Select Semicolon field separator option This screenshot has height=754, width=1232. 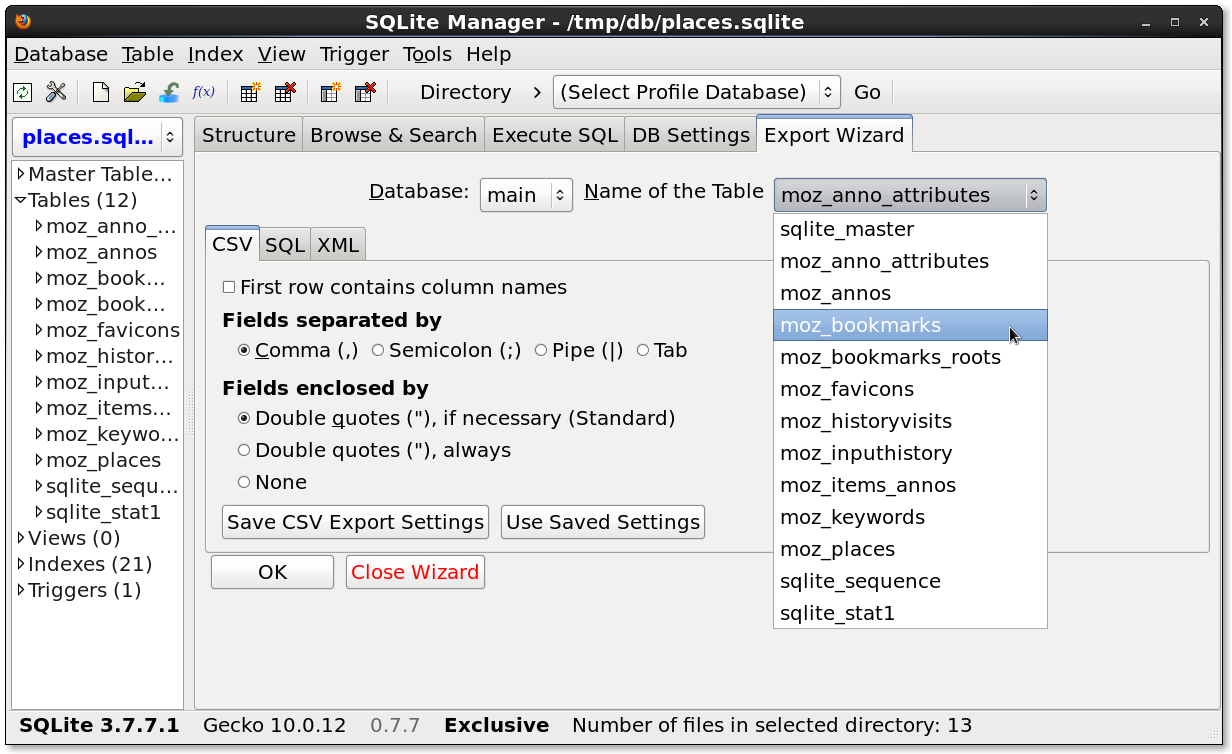tap(378, 350)
